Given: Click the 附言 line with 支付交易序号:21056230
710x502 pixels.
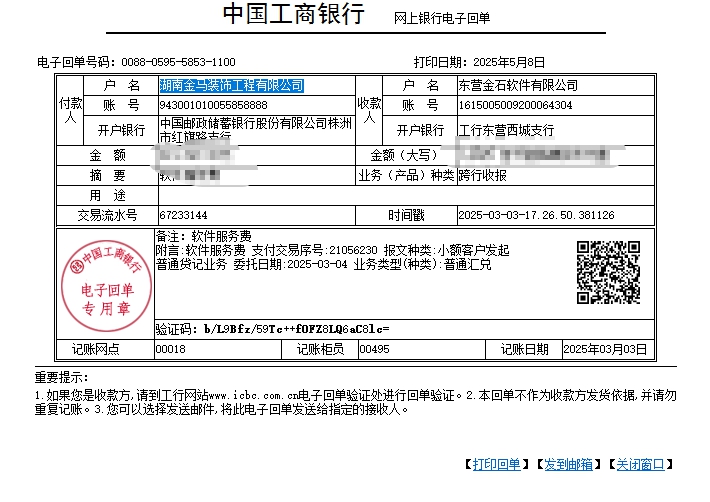Looking at the screenshot, I should (332, 250).
